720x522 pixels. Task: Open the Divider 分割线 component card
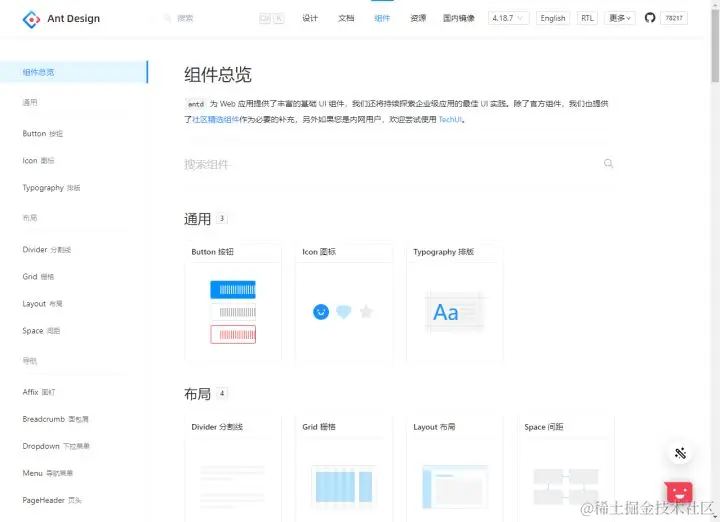(233, 469)
